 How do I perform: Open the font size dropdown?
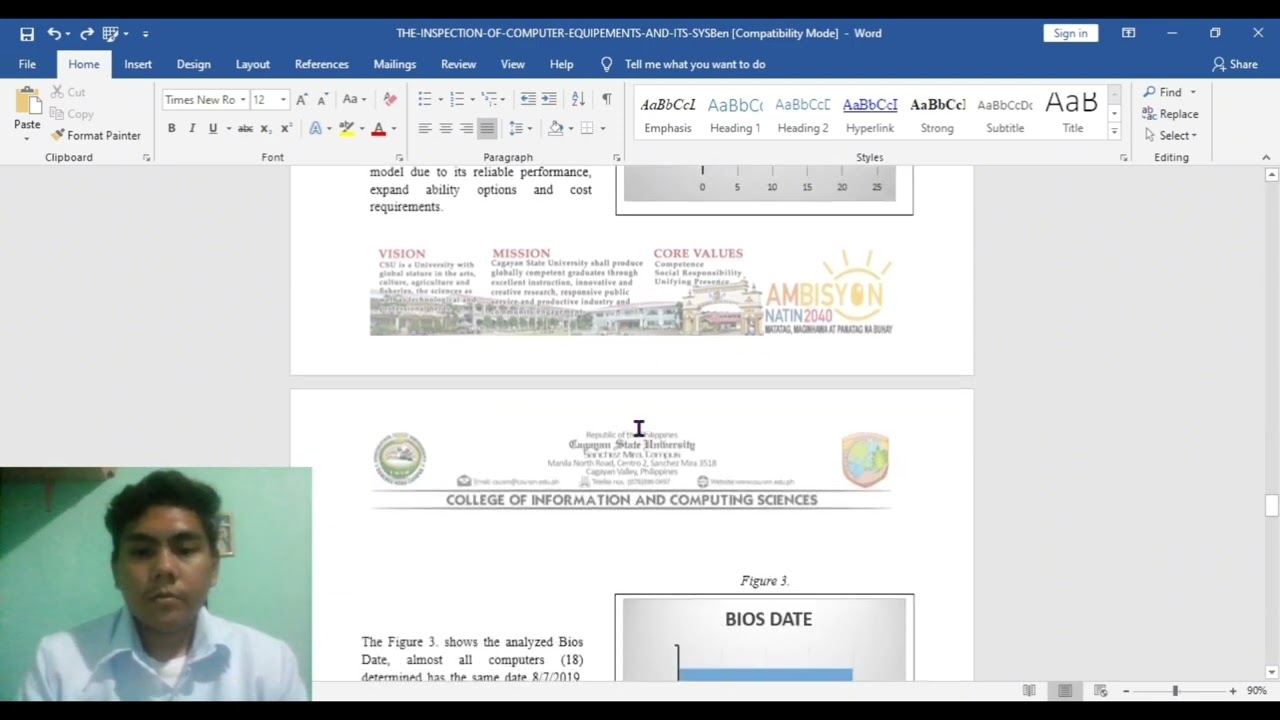tap(283, 100)
